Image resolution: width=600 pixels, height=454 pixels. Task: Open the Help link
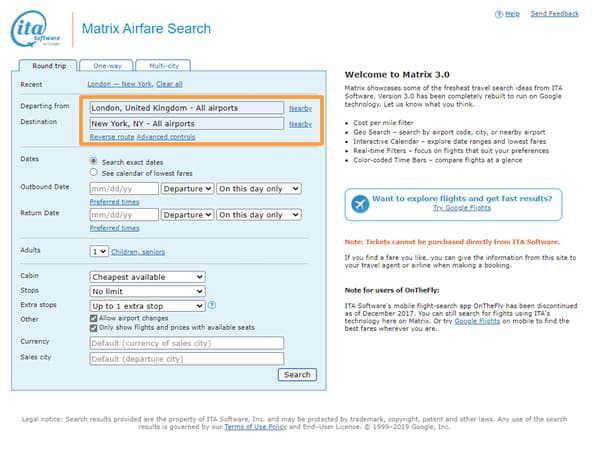click(x=512, y=14)
